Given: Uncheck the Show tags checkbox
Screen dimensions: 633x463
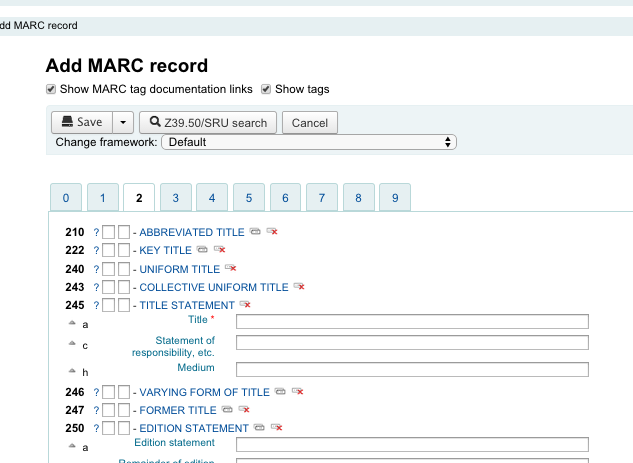Looking at the screenshot, I should (266, 89).
